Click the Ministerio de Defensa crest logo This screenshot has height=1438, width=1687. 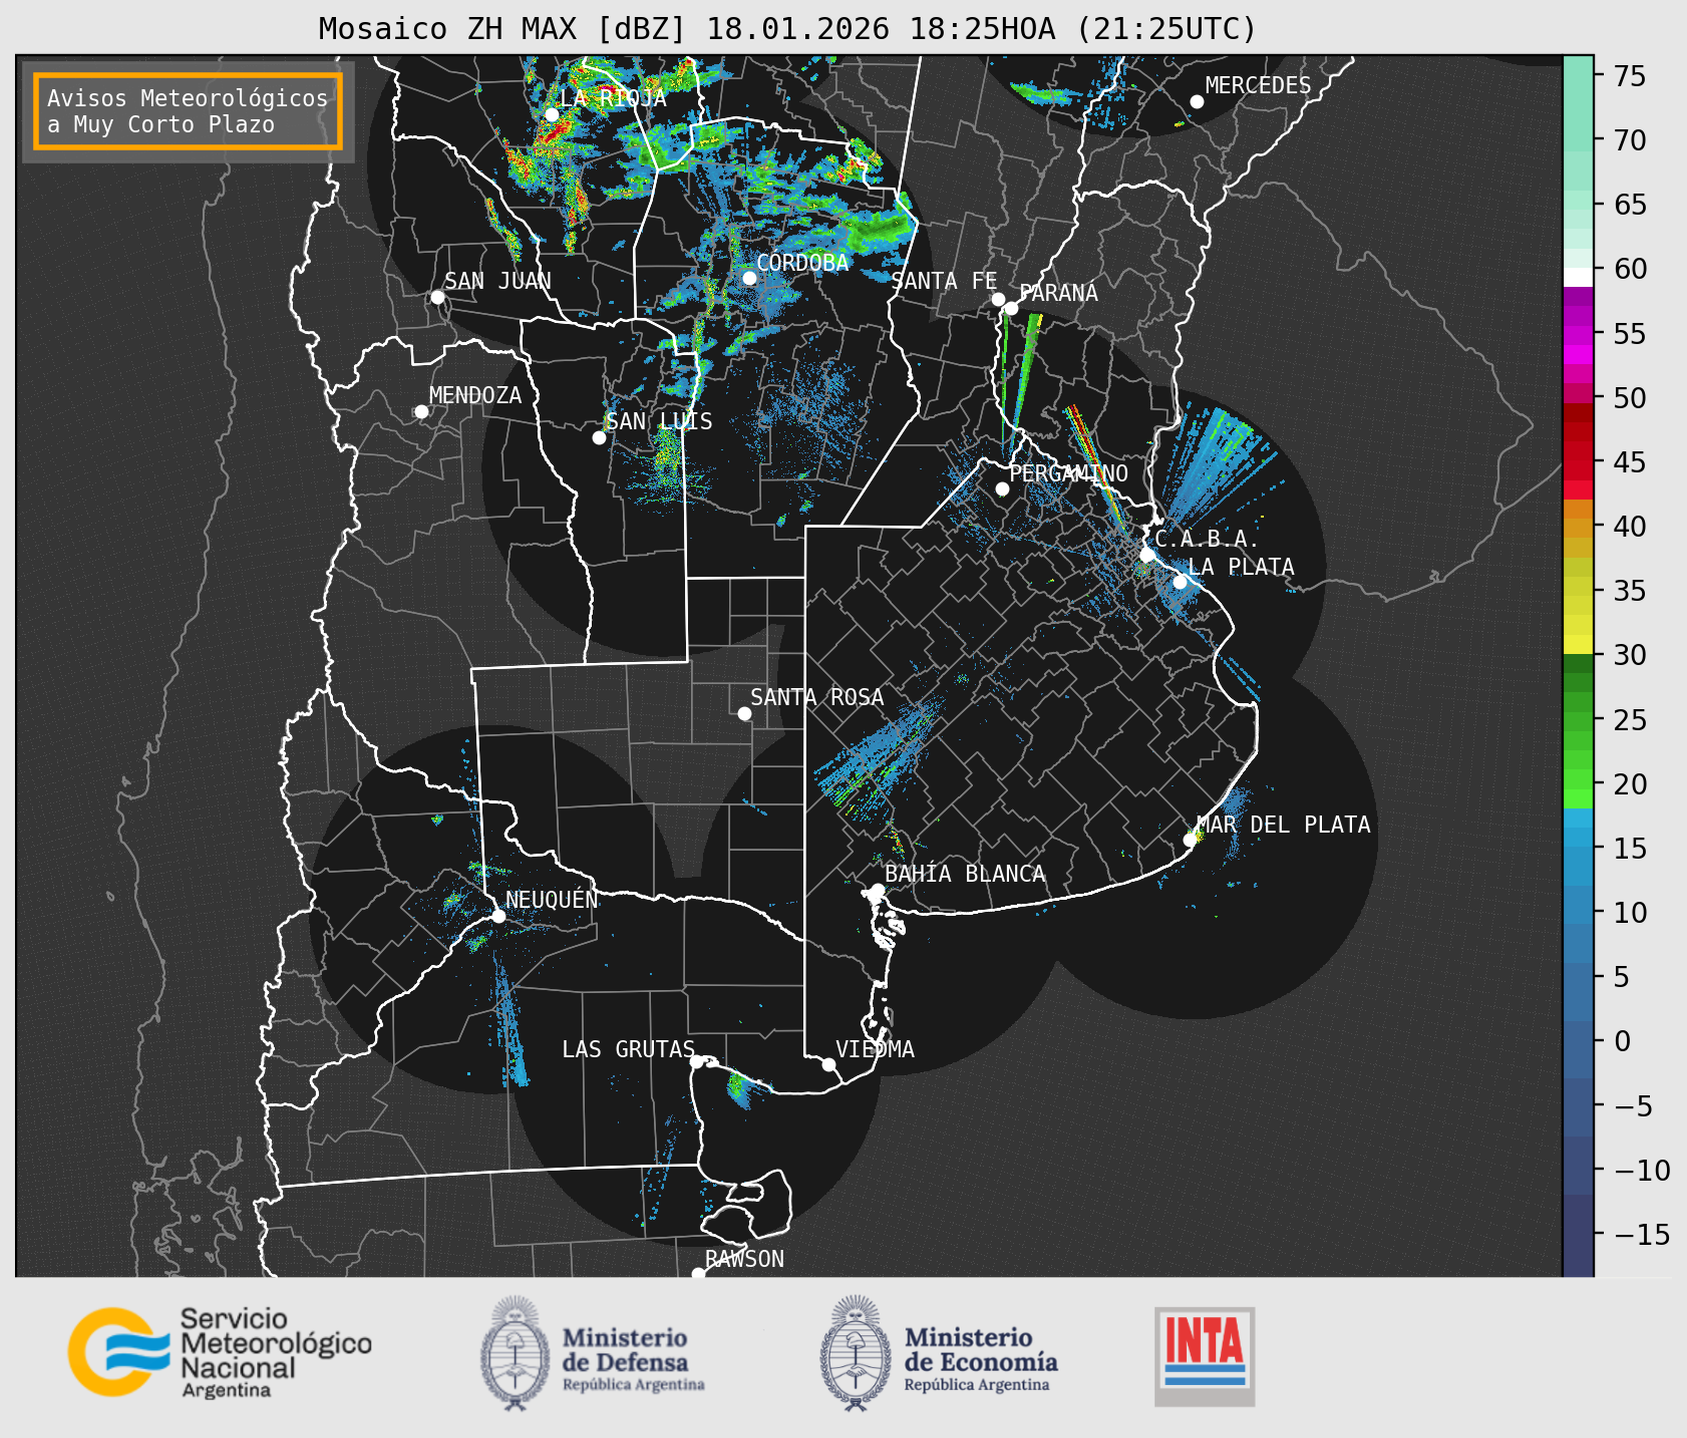tap(516, 1353)
